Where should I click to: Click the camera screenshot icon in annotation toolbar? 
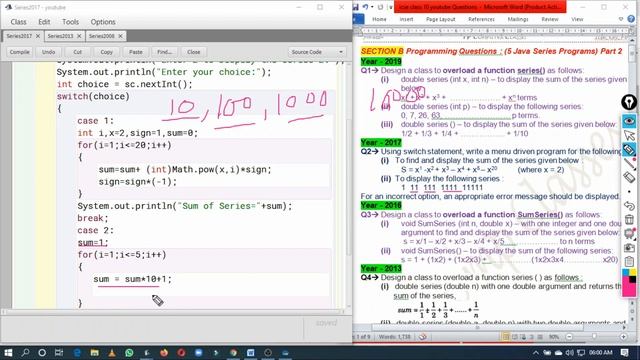pyautogui.click(x=629, y=248)
